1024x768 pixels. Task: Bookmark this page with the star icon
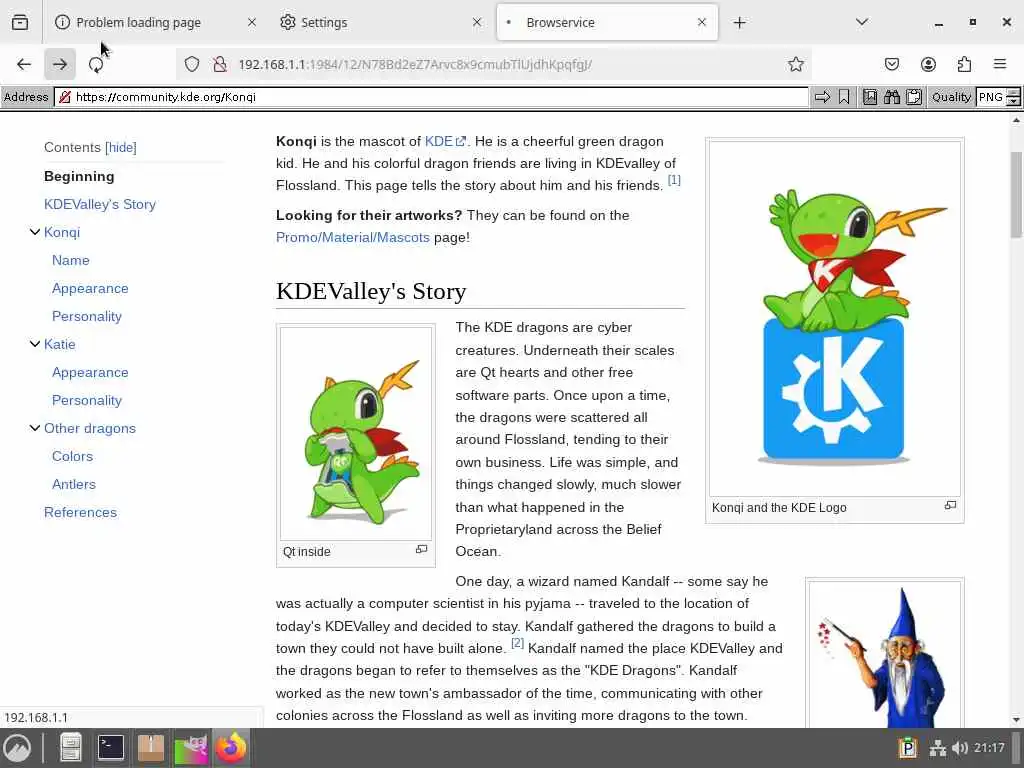coord(795,64)
